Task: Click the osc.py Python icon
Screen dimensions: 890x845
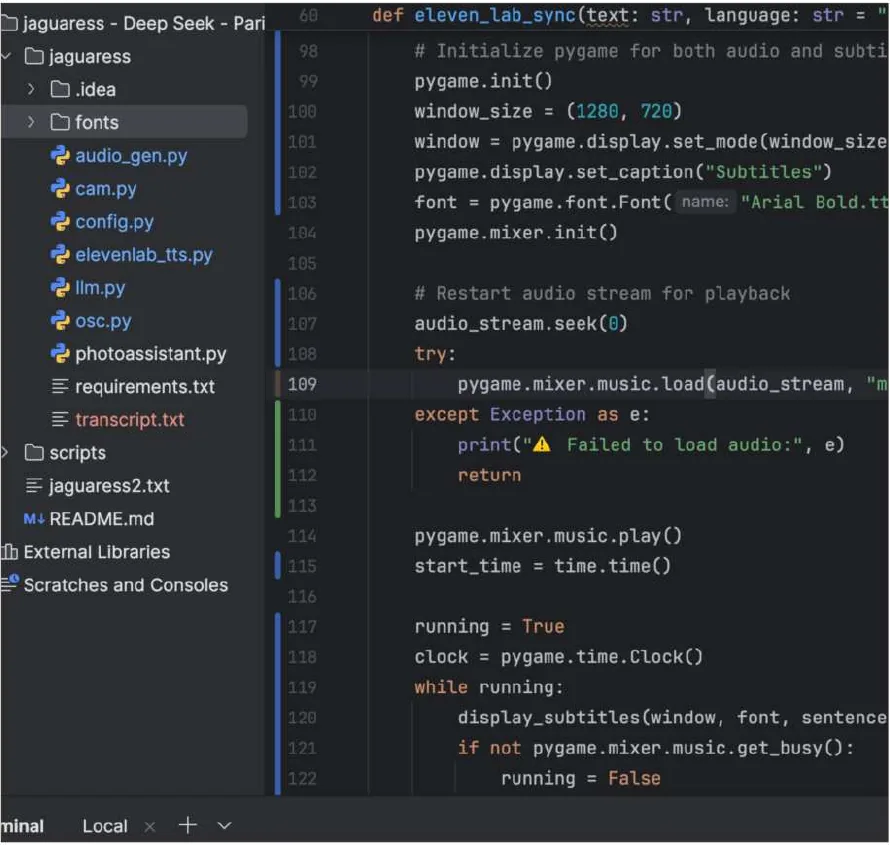Action: coord(60,321)
